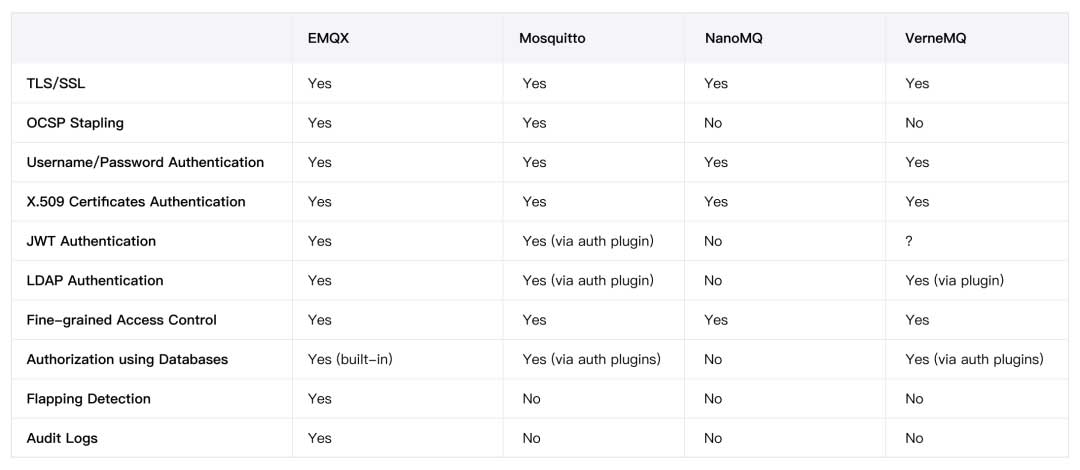Click Fine-grained Access Control row label
1080x470 pixels.
[122, 320]
